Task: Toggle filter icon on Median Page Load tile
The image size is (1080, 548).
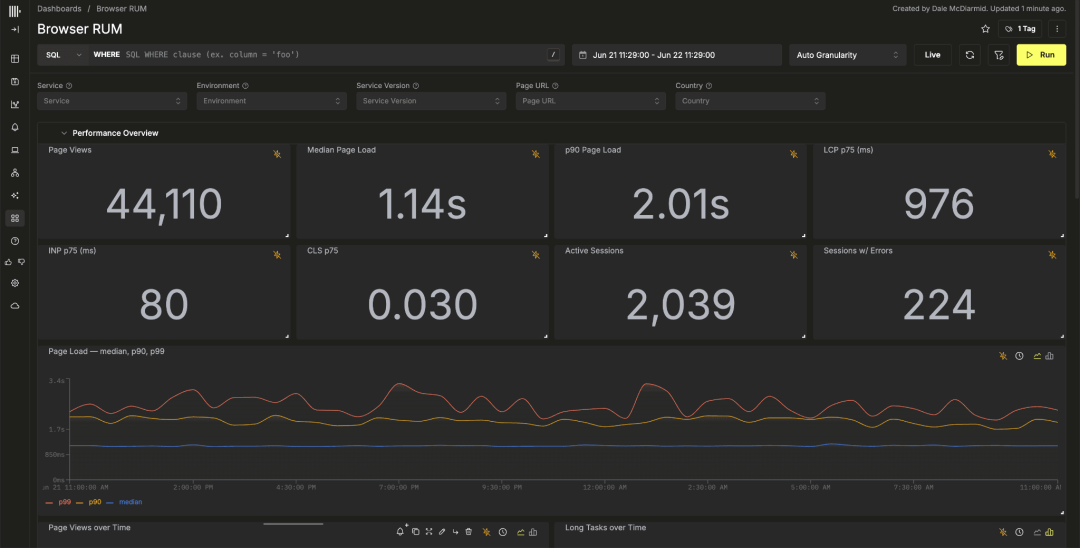Action: click(x=535, y=154)
